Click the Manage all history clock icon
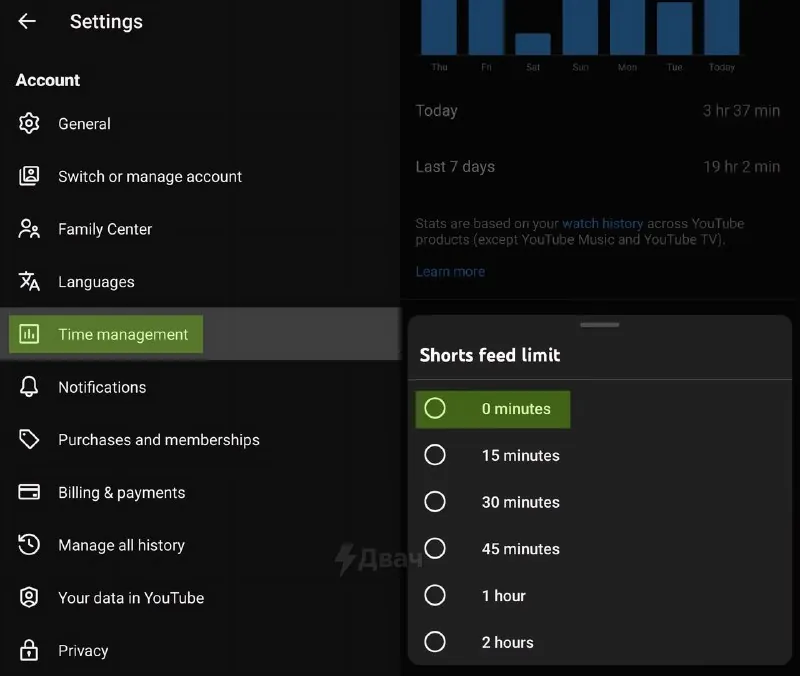The width and height of the screenshot is (800, 676). coord(29,544)
